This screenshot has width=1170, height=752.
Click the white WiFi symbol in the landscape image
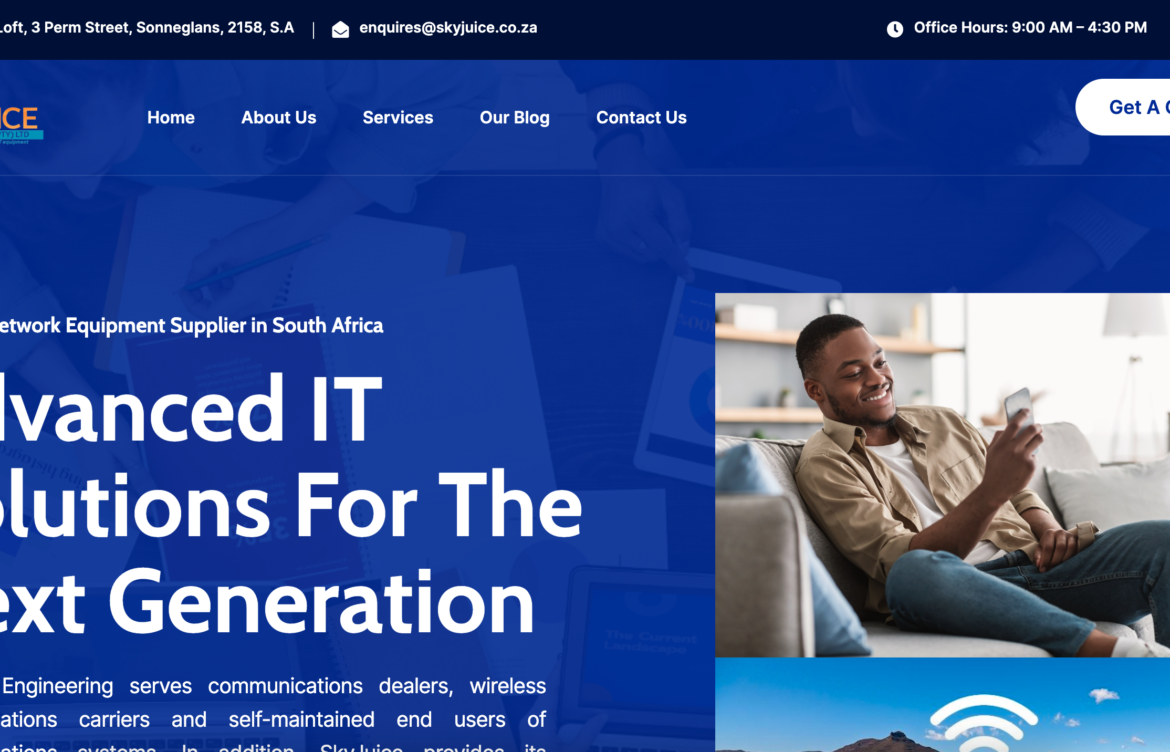tap(983, 722)
